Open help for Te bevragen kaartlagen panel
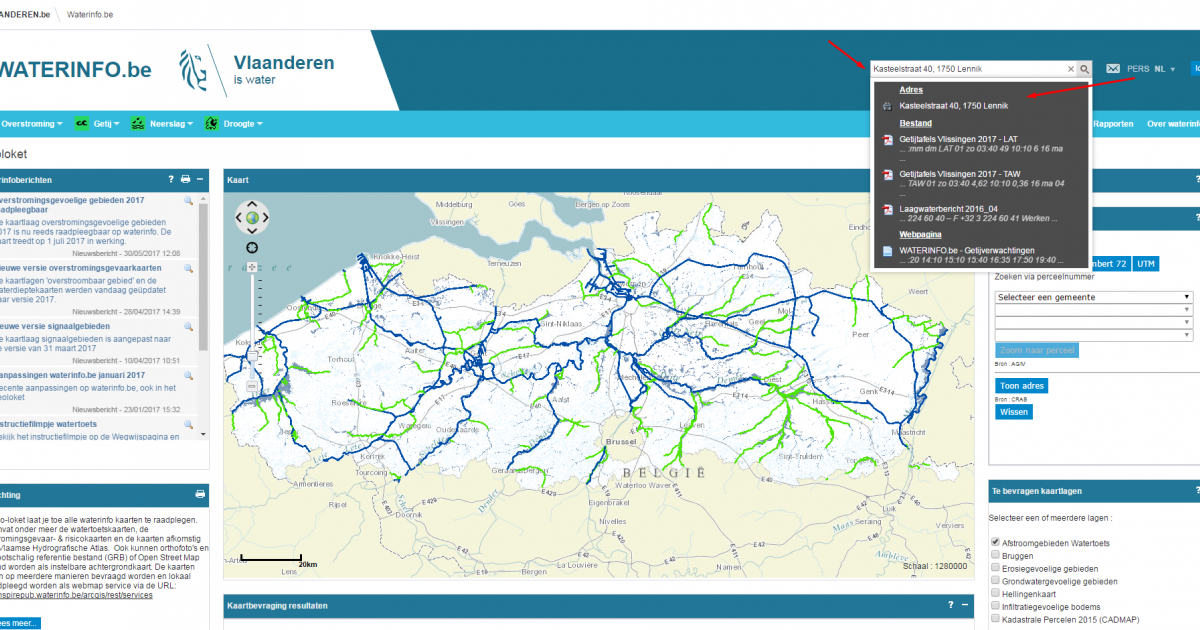The height and width of the screenshot is (630, 1200). (x=1197, y=491)
